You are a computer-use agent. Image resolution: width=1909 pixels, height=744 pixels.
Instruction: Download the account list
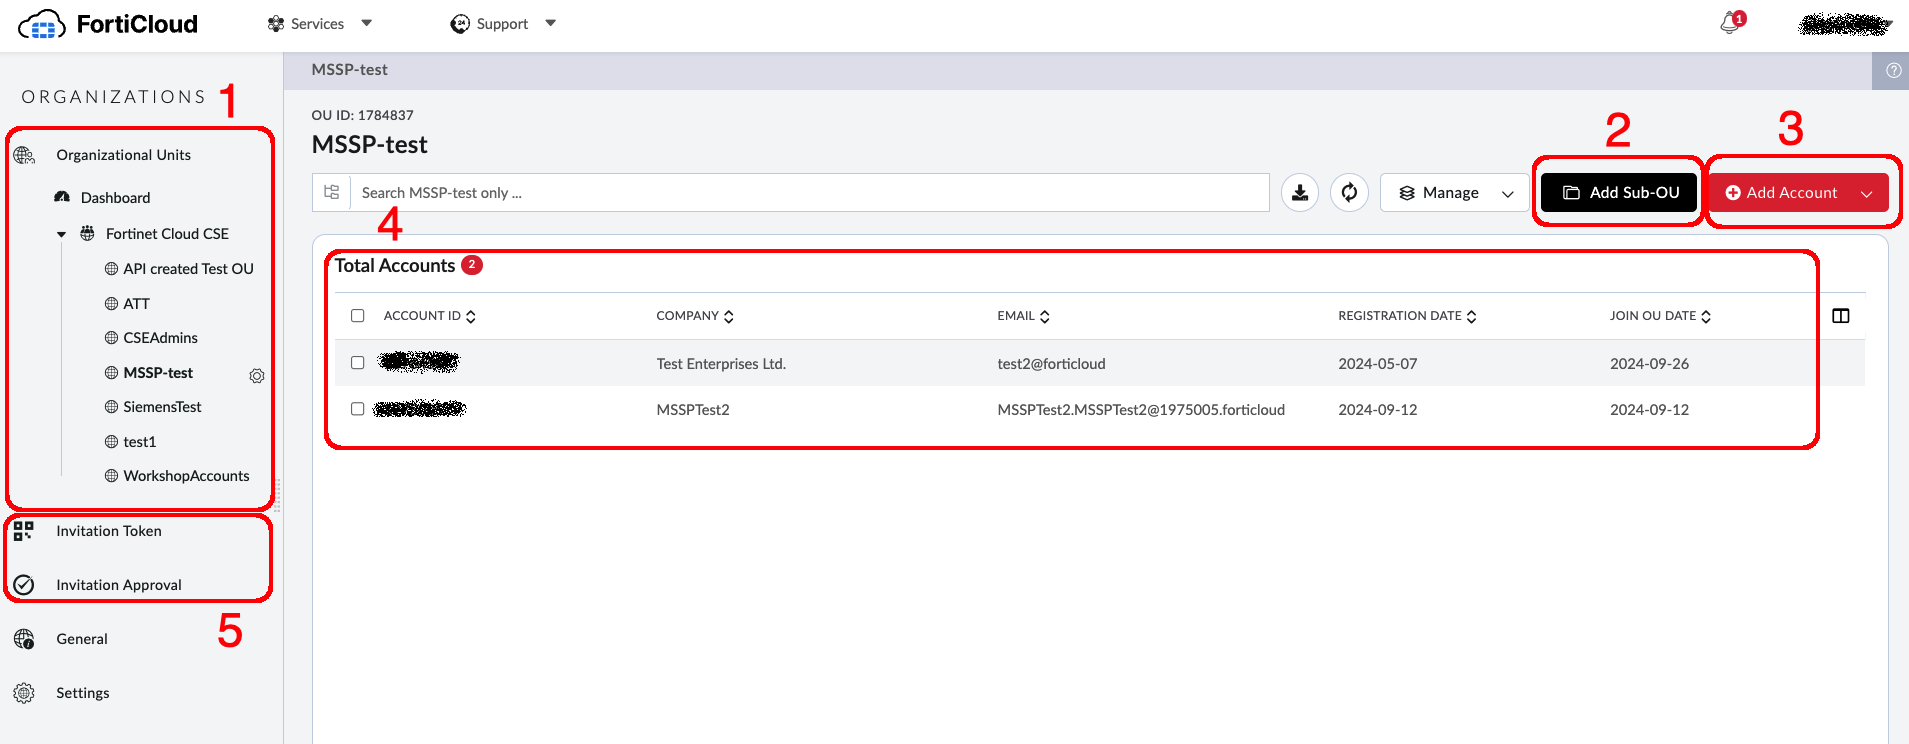pos(1300,193)
